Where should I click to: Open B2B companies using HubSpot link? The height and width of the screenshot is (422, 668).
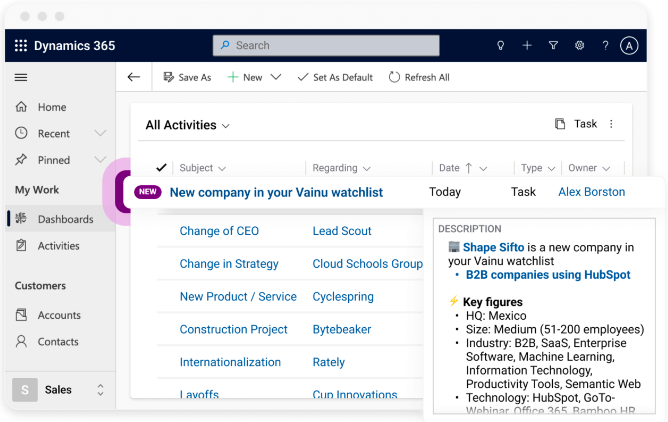point(548,275)
